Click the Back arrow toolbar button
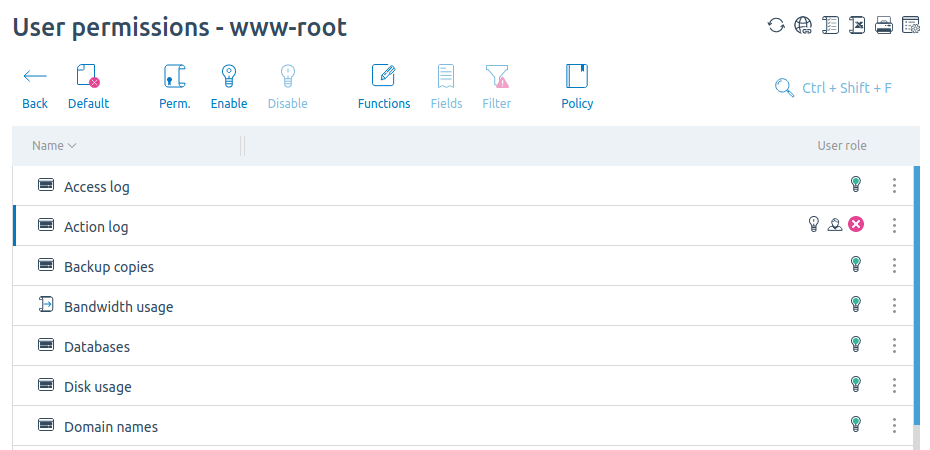 click(x=35, y=87)
